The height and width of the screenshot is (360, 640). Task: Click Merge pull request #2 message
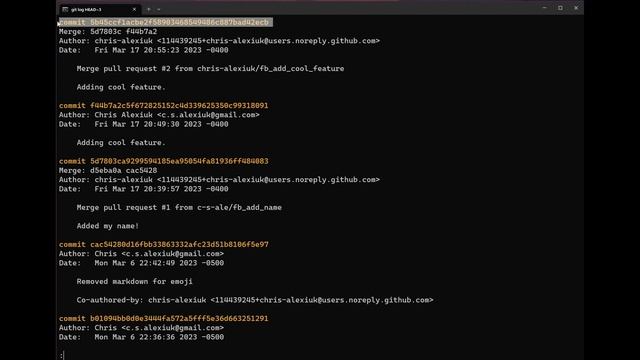tap(210, 69)
